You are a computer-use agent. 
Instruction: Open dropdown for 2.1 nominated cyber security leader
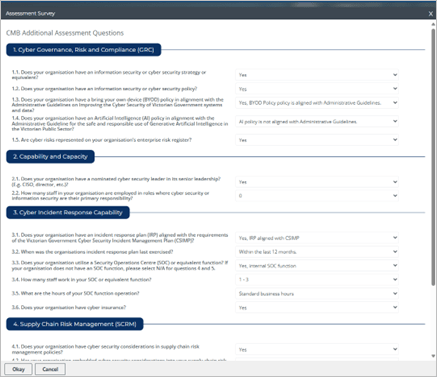click(x=317, y=182)
